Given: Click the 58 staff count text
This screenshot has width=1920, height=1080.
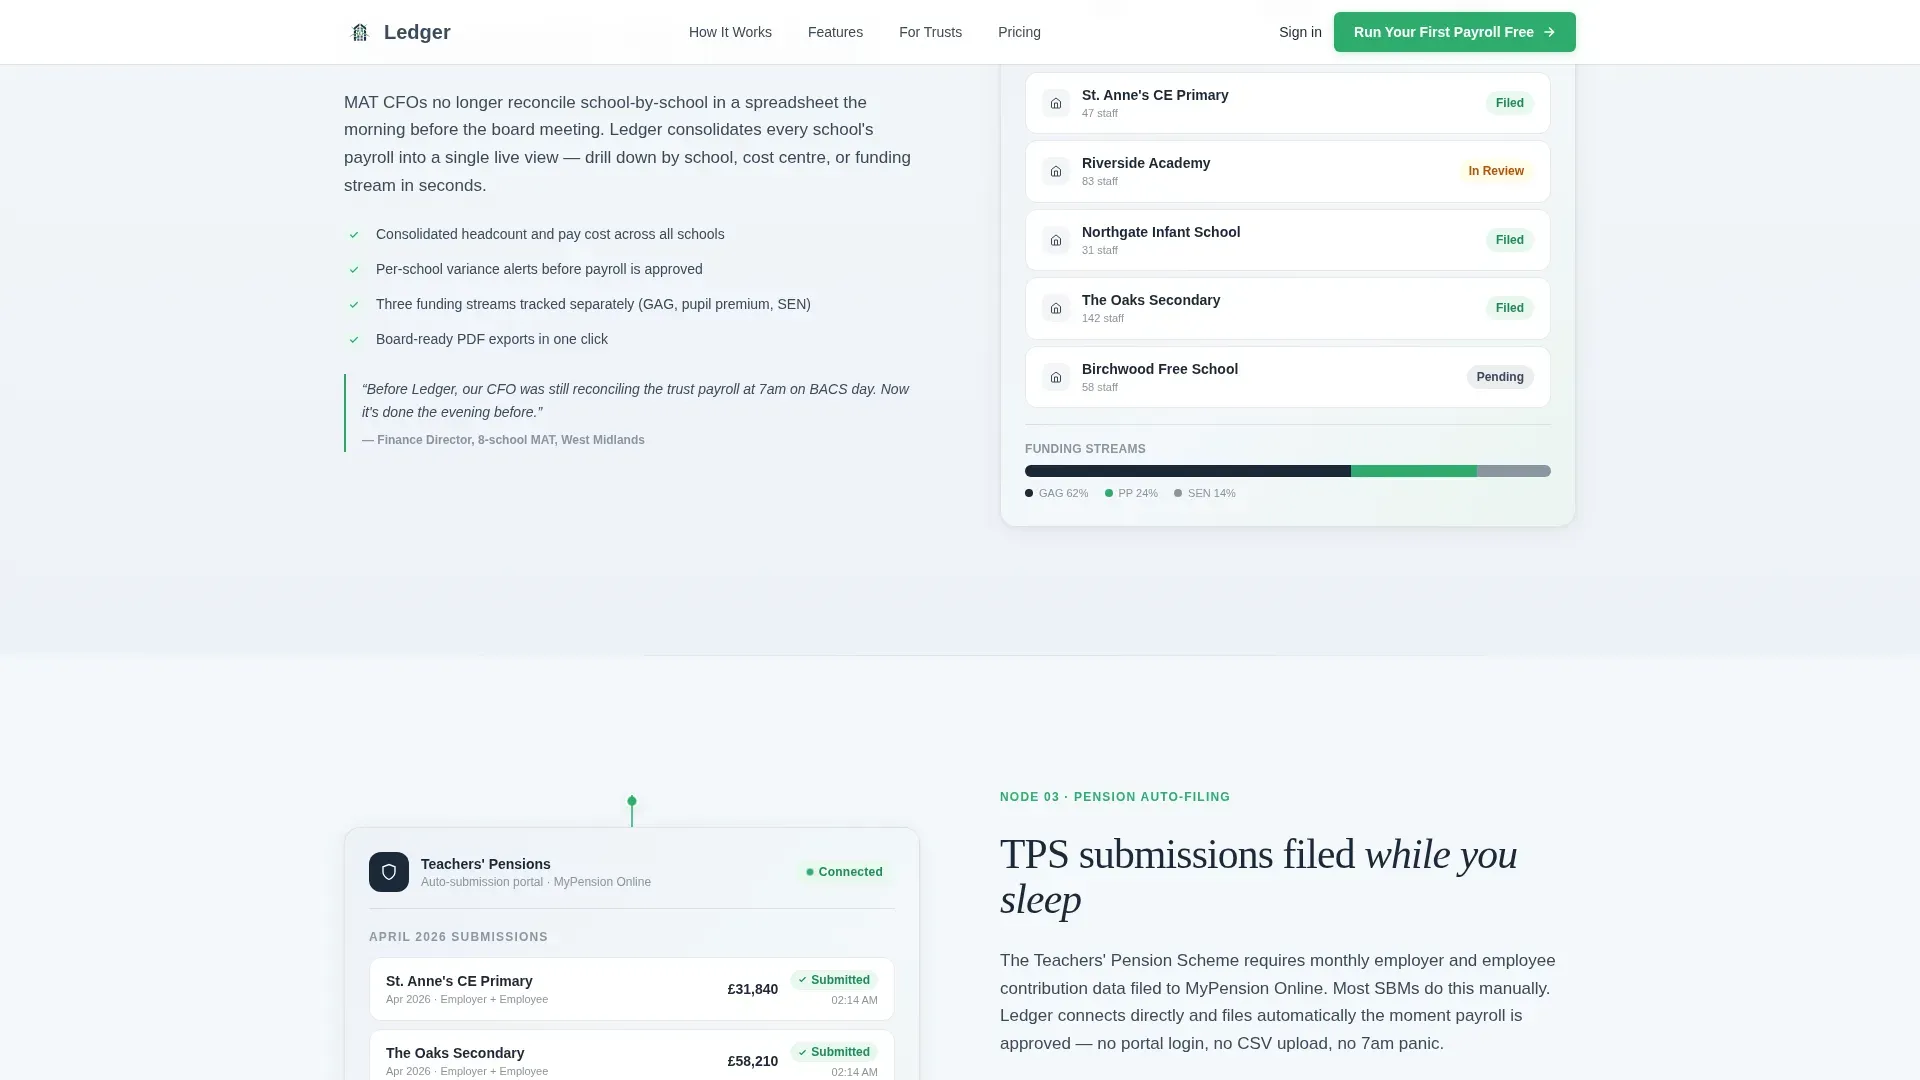Looking at the screenshot, I should [x=1100, y=387].
